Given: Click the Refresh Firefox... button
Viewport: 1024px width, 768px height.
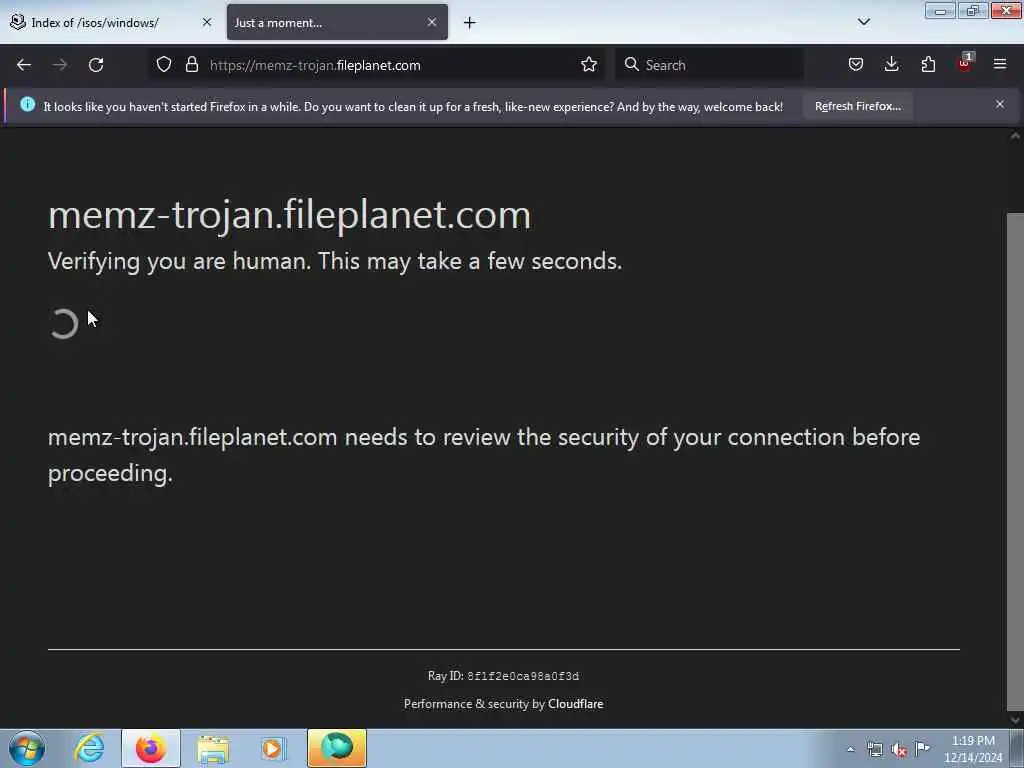Looking at the screenshot, I should [857, 106].
